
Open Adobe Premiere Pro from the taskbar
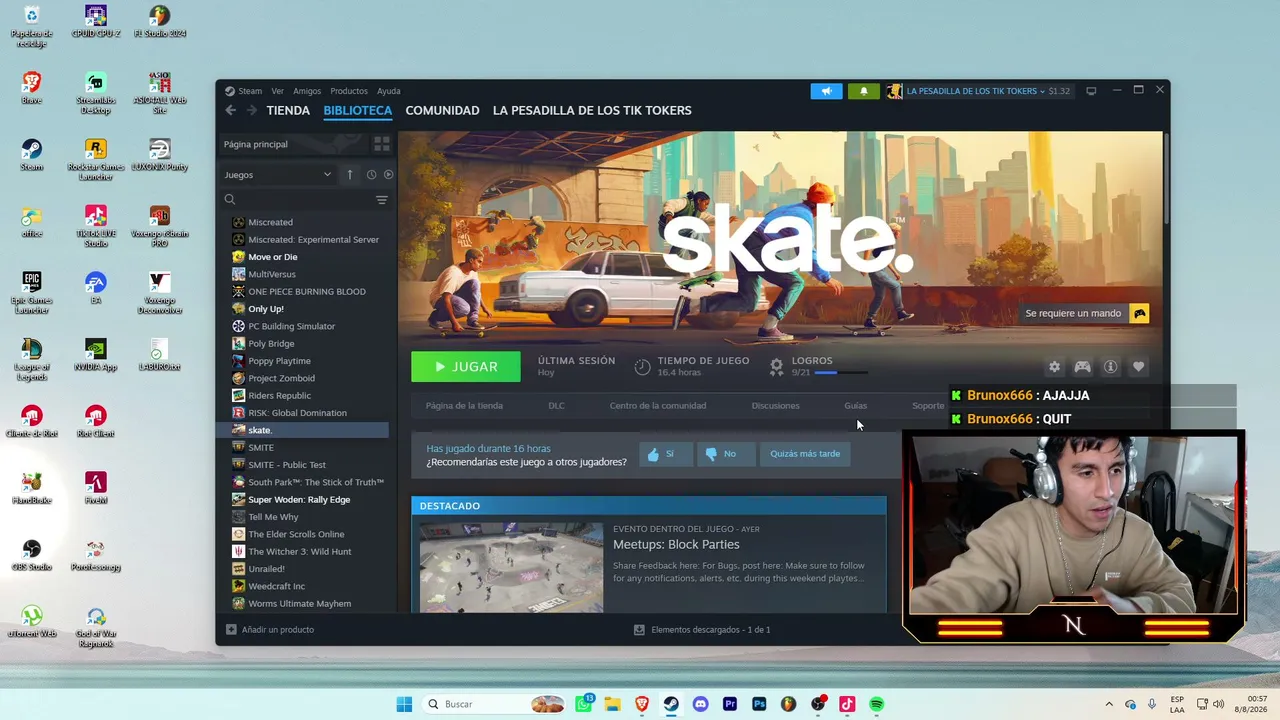(730, 704)
